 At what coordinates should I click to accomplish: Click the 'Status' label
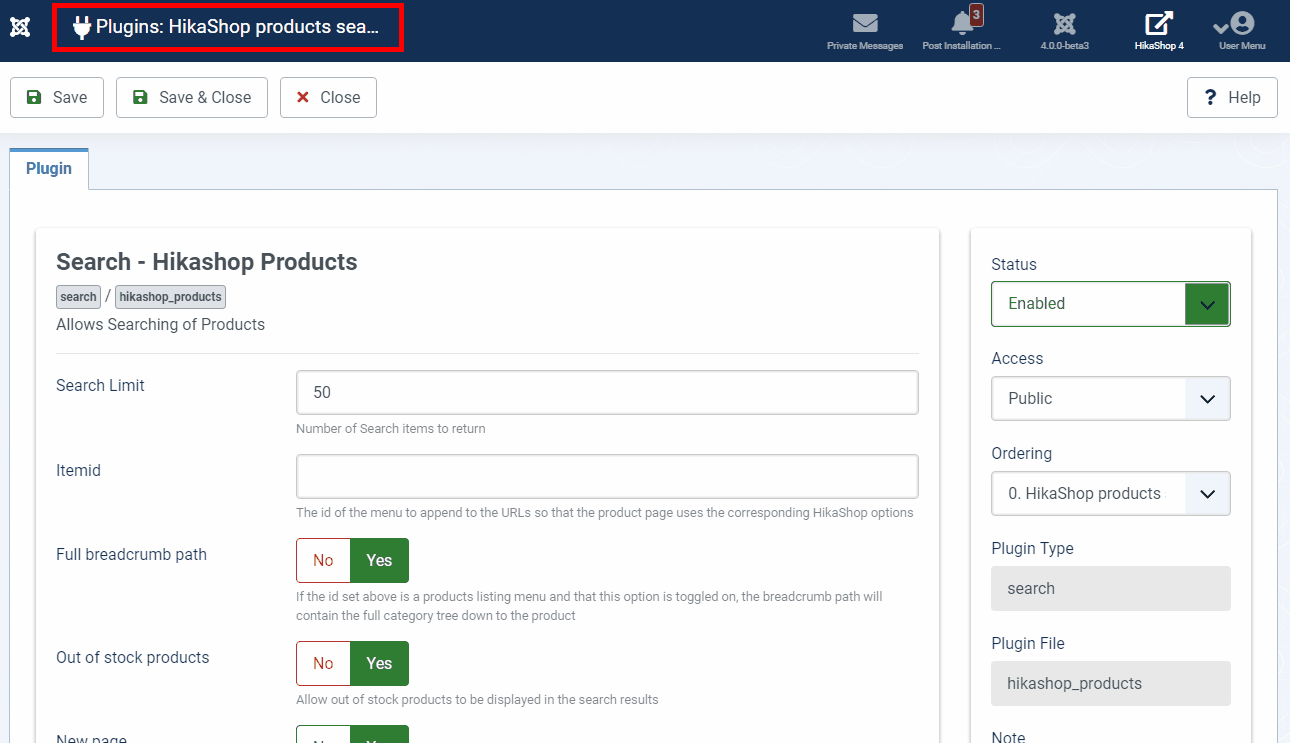point(1014,264)
